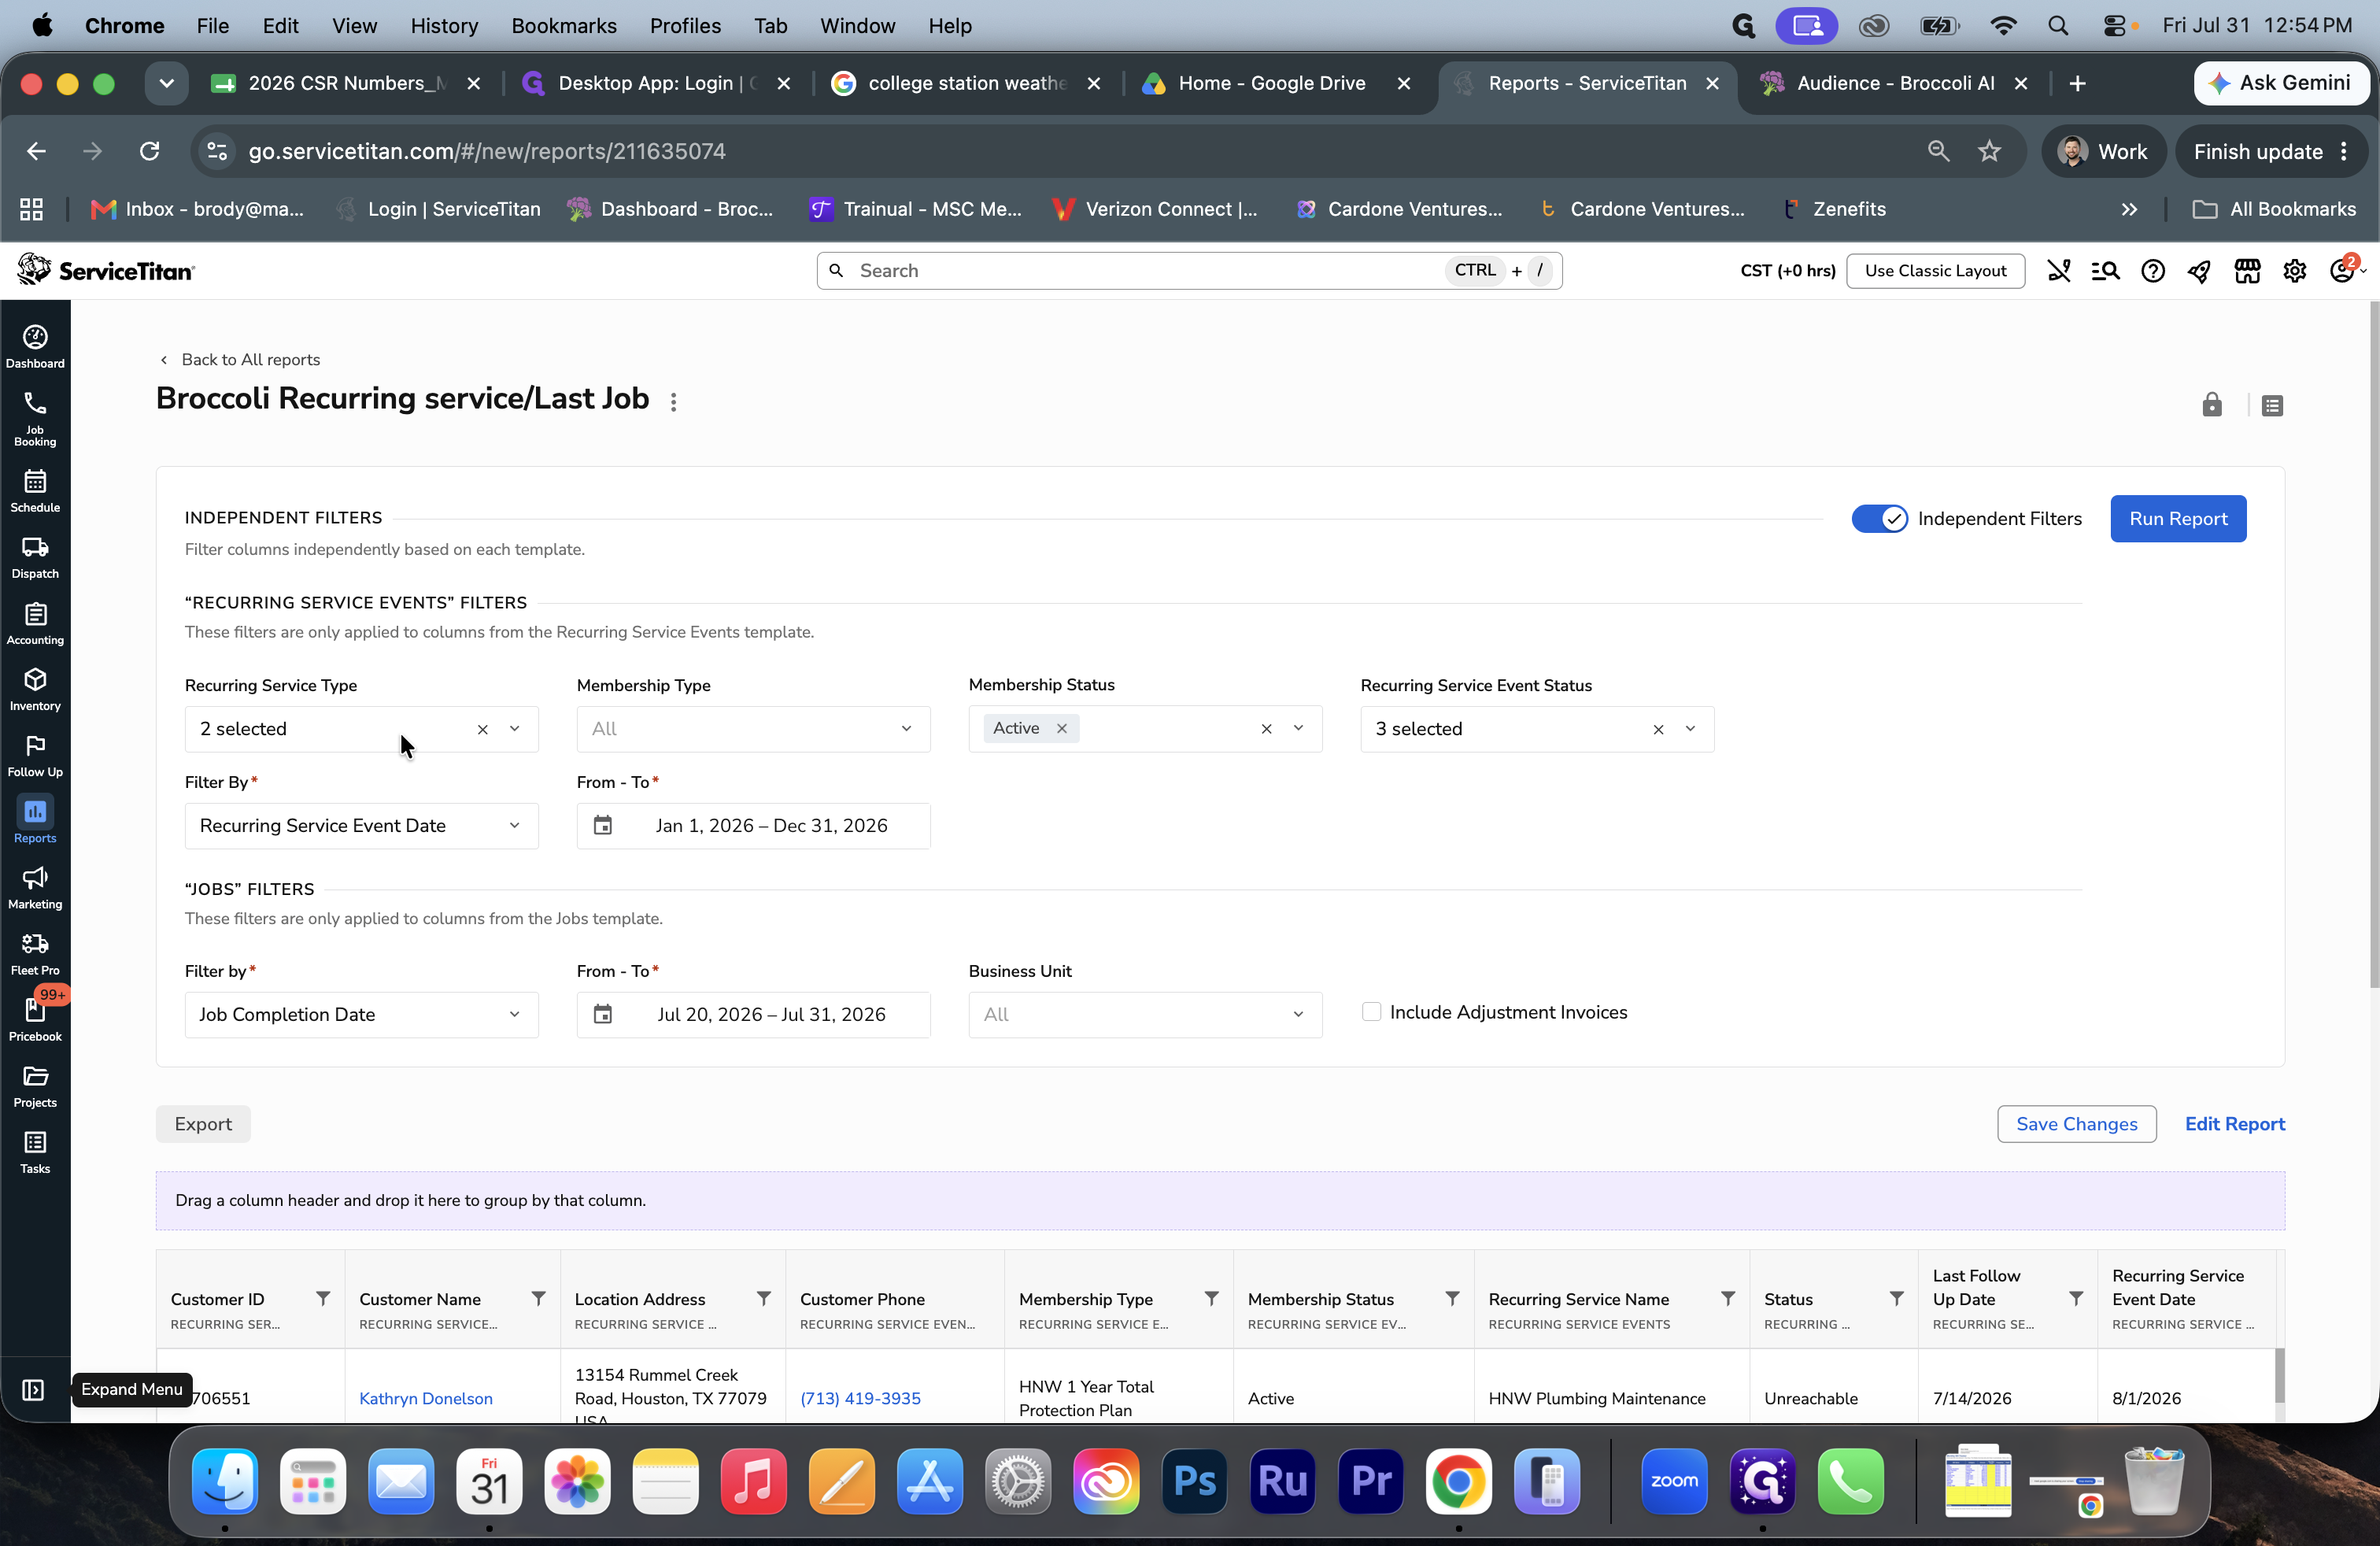Filter the Location Address column

click(x=763, y=1298)
